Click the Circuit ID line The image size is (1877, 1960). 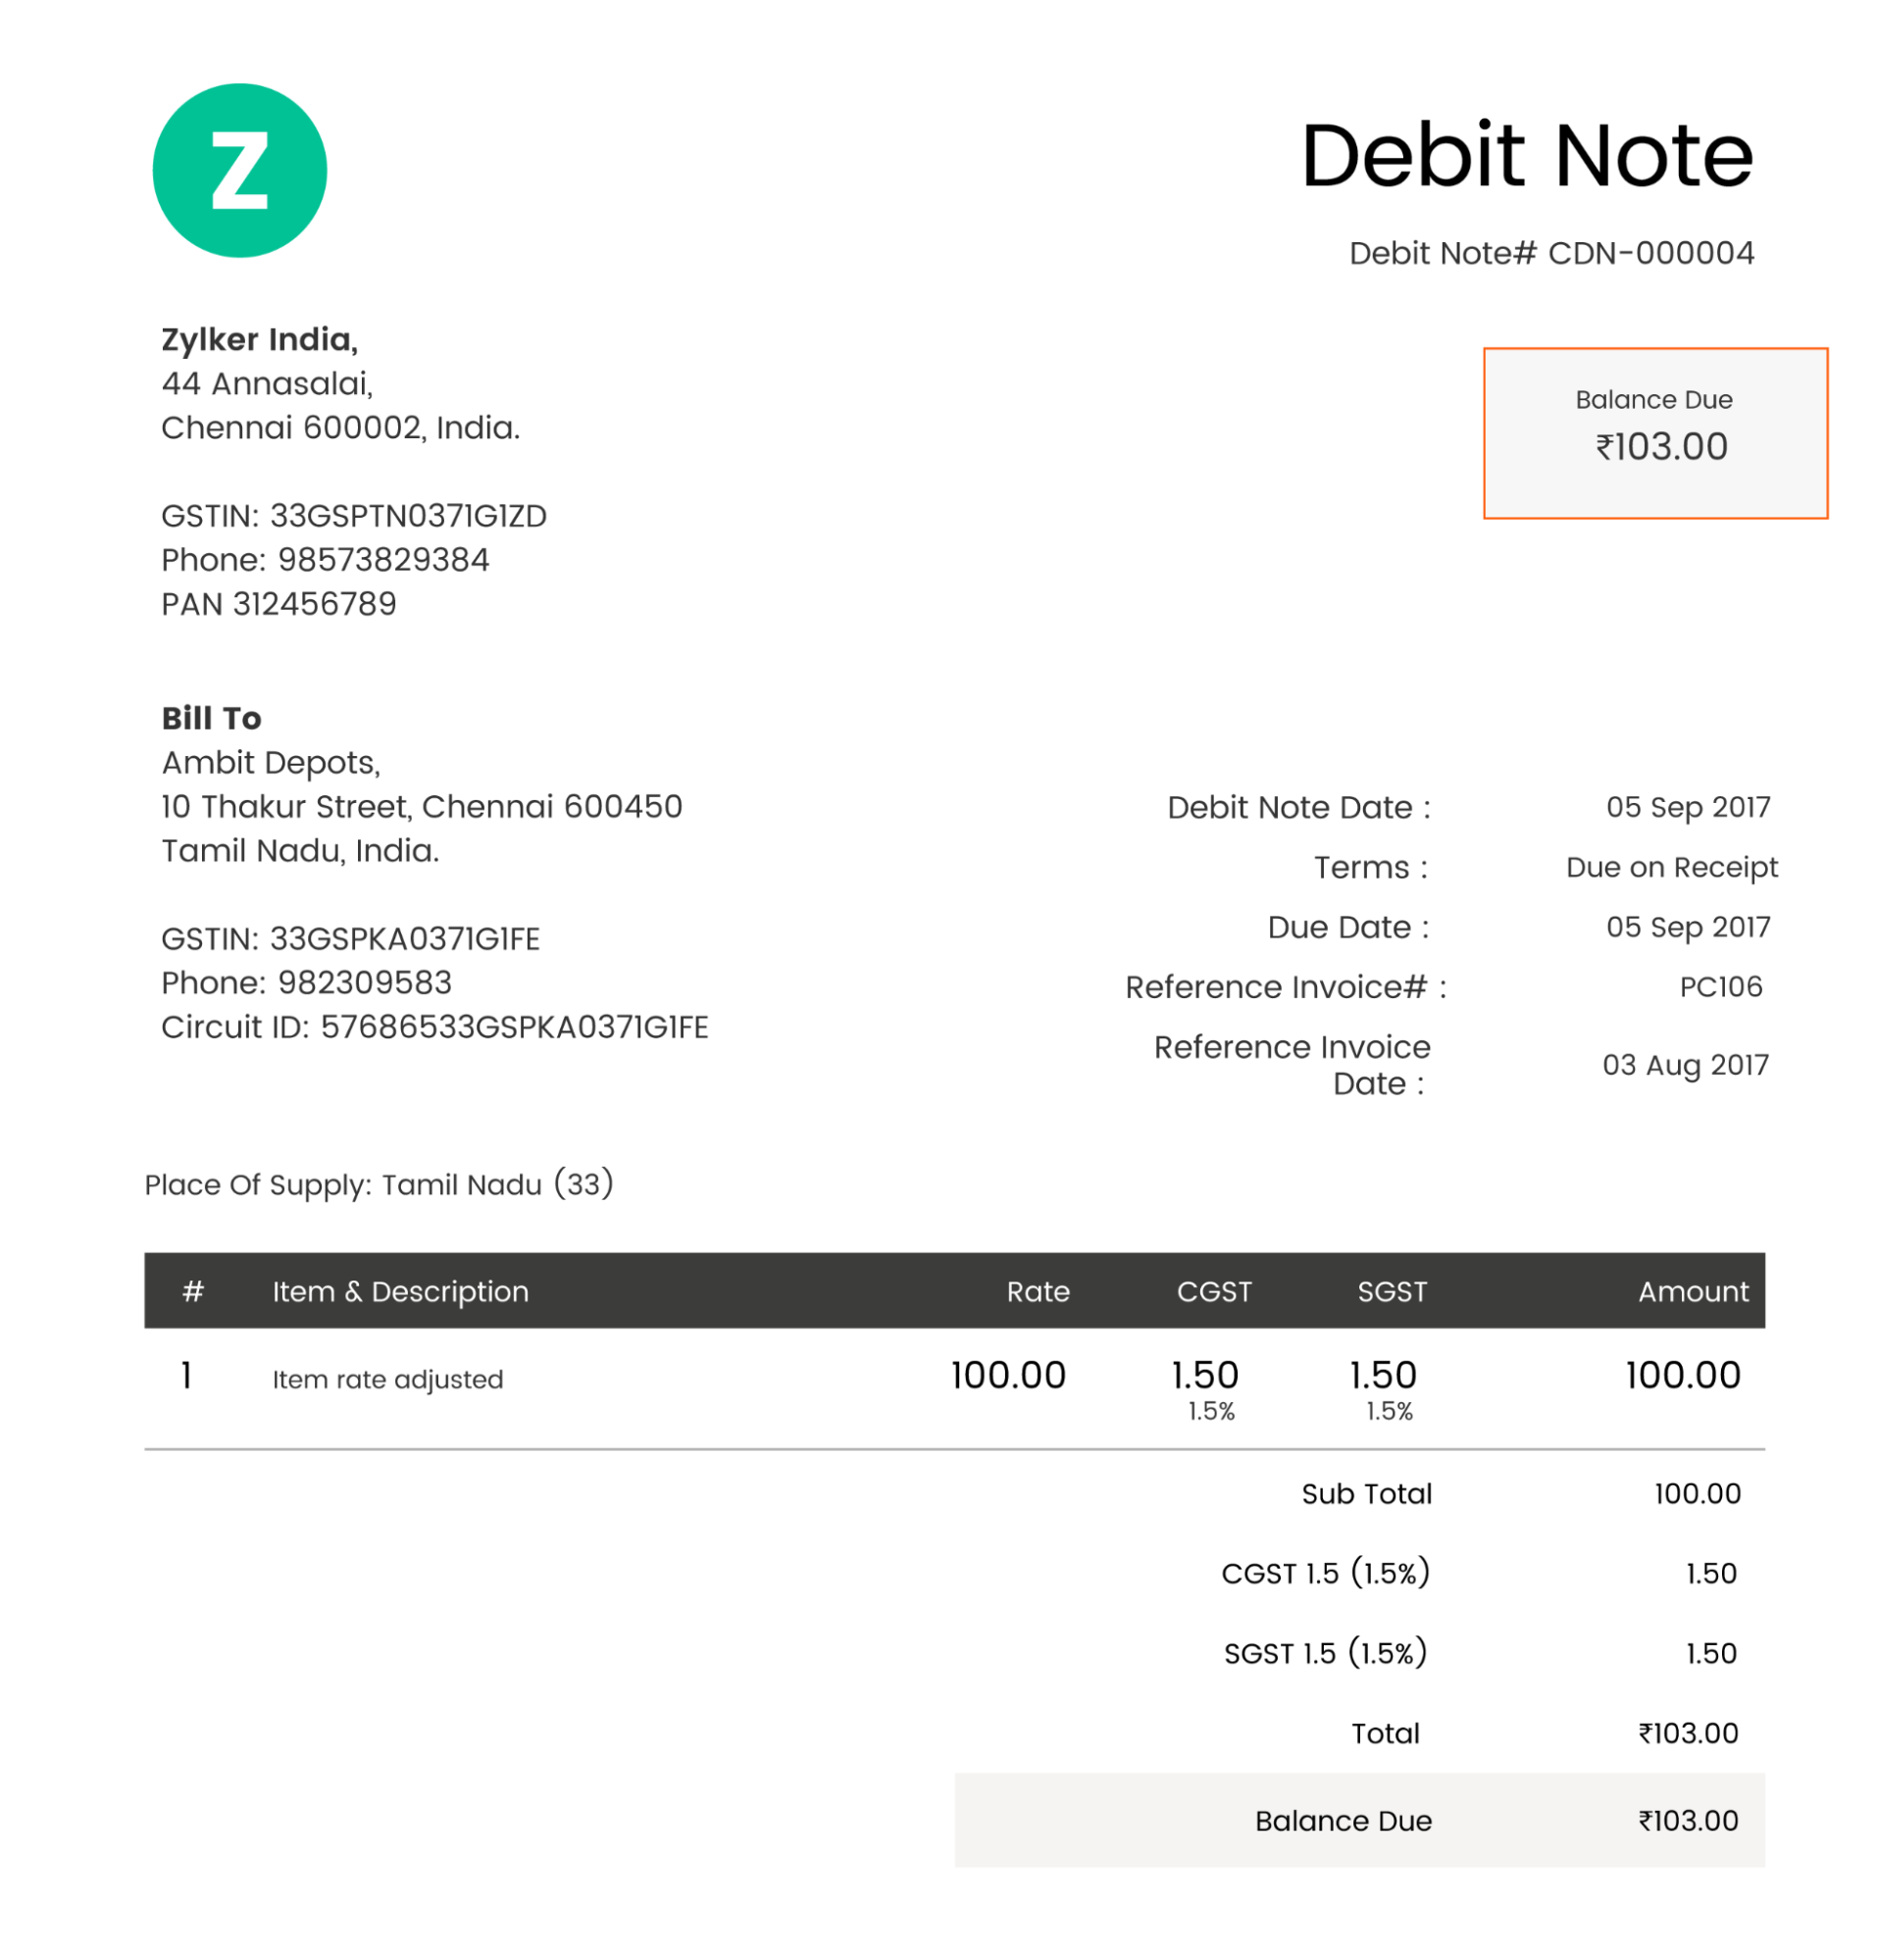pyautogui.click(x=434, y=1027)
